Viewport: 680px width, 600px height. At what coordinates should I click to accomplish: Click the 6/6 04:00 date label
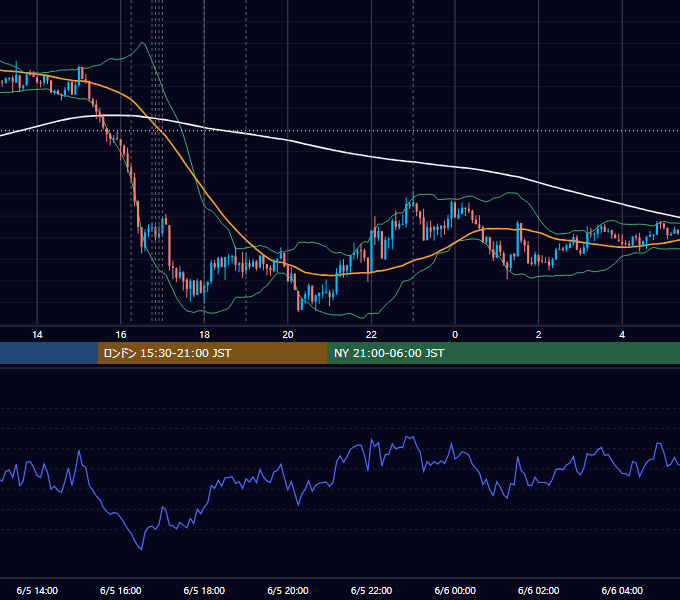(x=622, y=590)
